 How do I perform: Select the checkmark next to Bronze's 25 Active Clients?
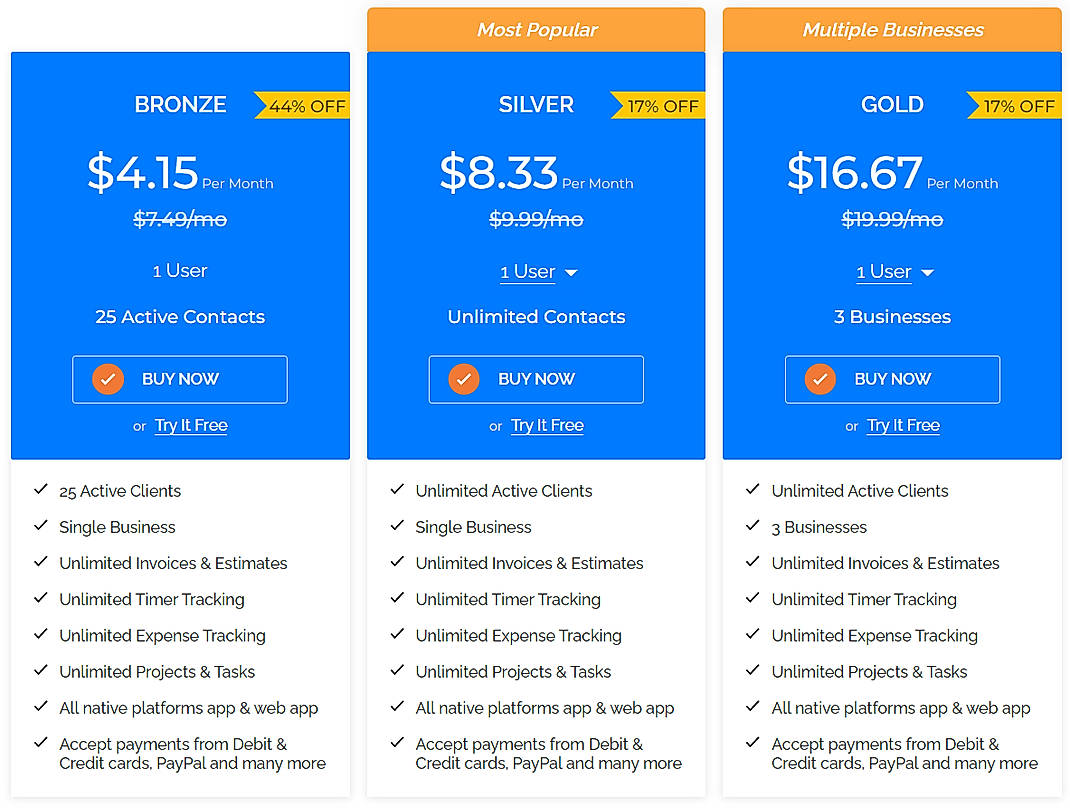click(x=41, y=490)
